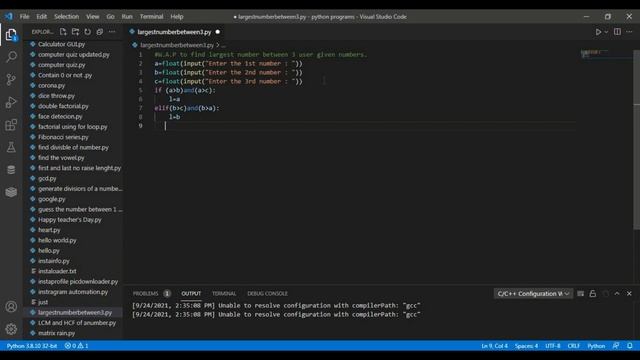Change language mode via Python
This screenshot has width=640, height=360.
596,346
